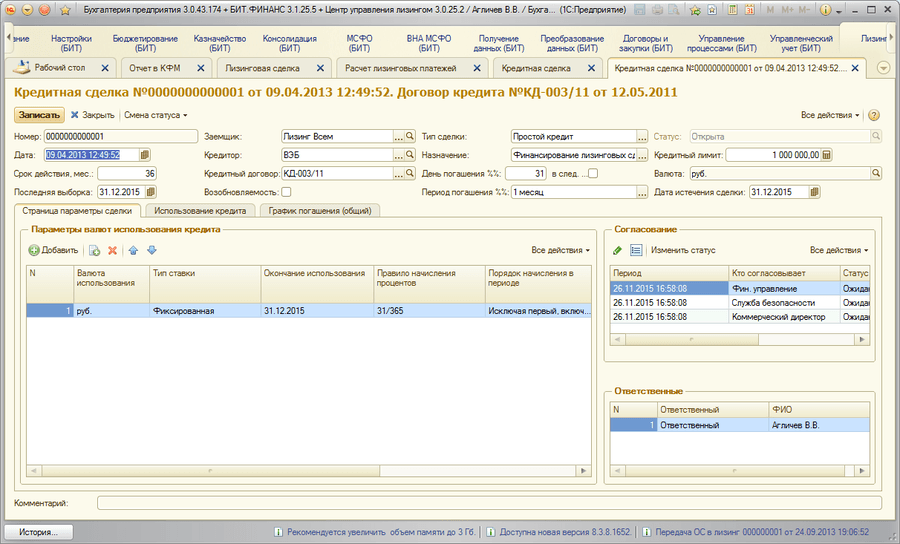The height and width of the screenshot is (544, 900).
Task: Click the copy-row icon beside Добавить
Action: (95, 250)
